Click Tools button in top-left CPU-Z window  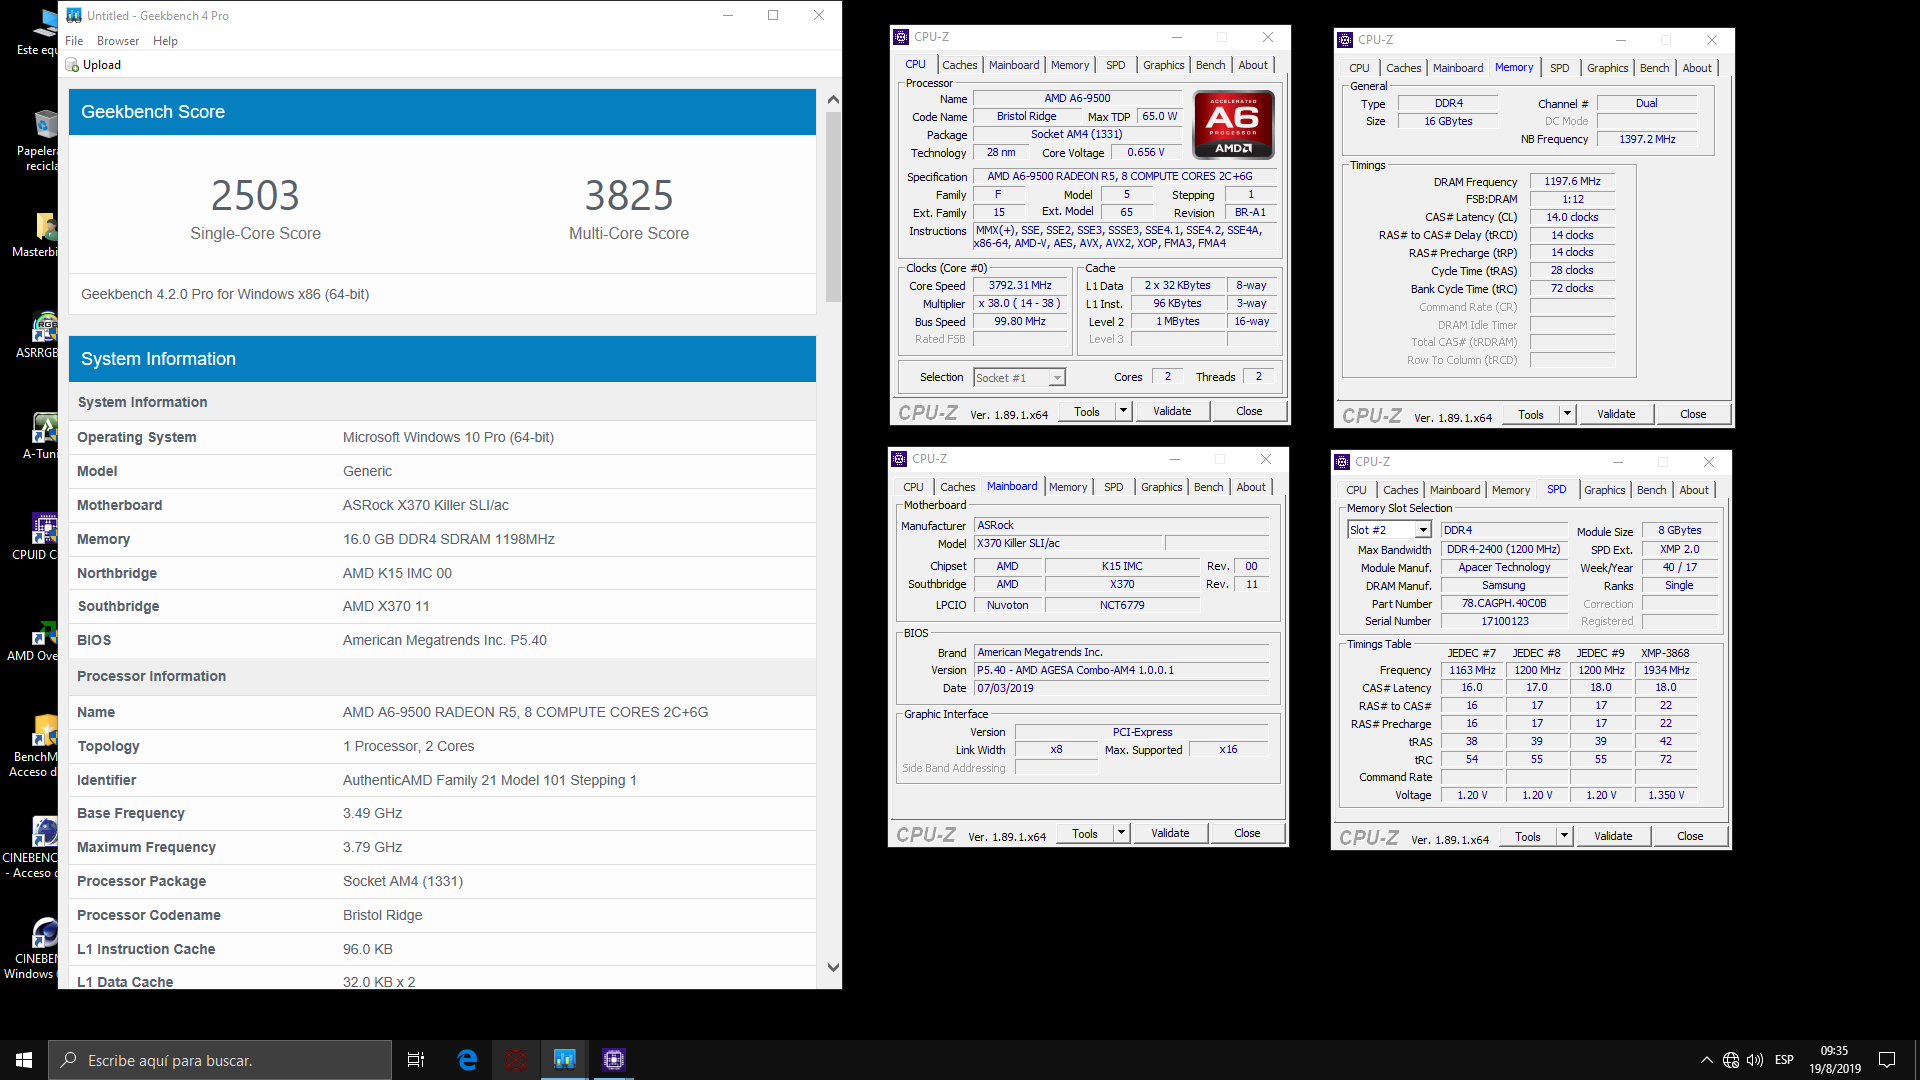(x=1087, y=411)
